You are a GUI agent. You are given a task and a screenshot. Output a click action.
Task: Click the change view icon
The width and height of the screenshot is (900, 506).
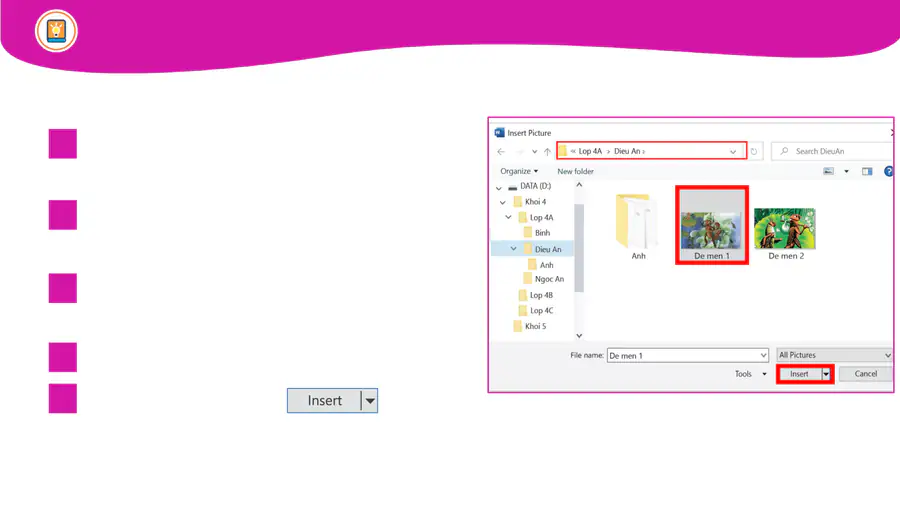828,171
